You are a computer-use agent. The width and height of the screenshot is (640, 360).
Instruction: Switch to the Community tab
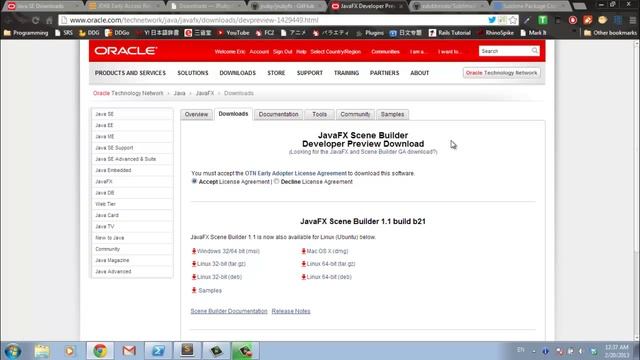pyautogui.click(x=355, y=115)
